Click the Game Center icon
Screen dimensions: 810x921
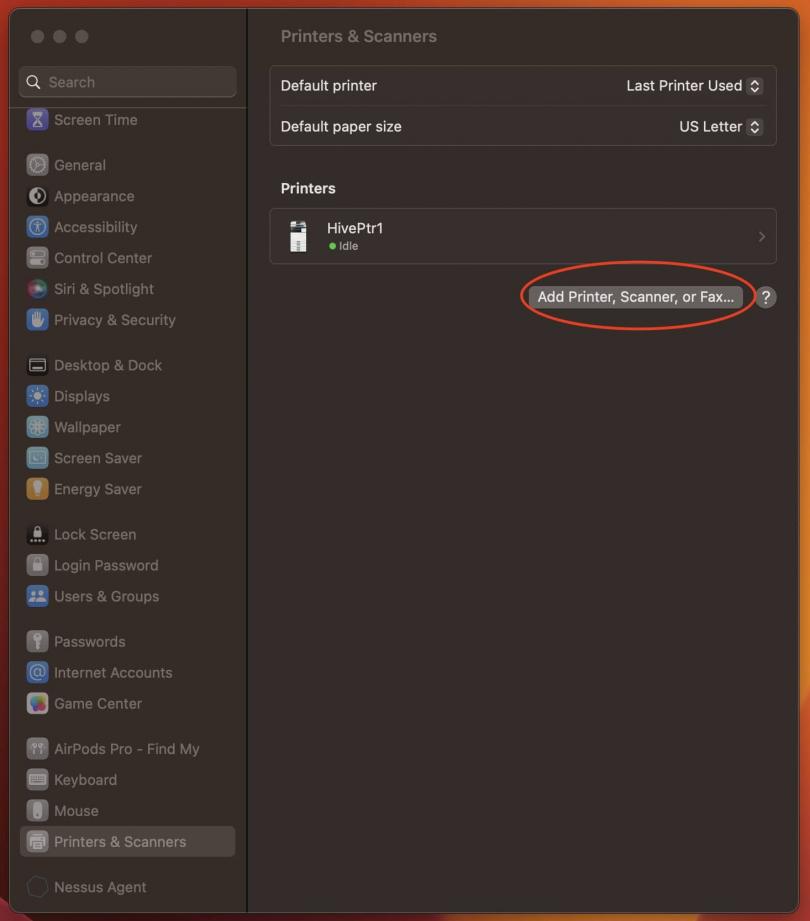37,704
